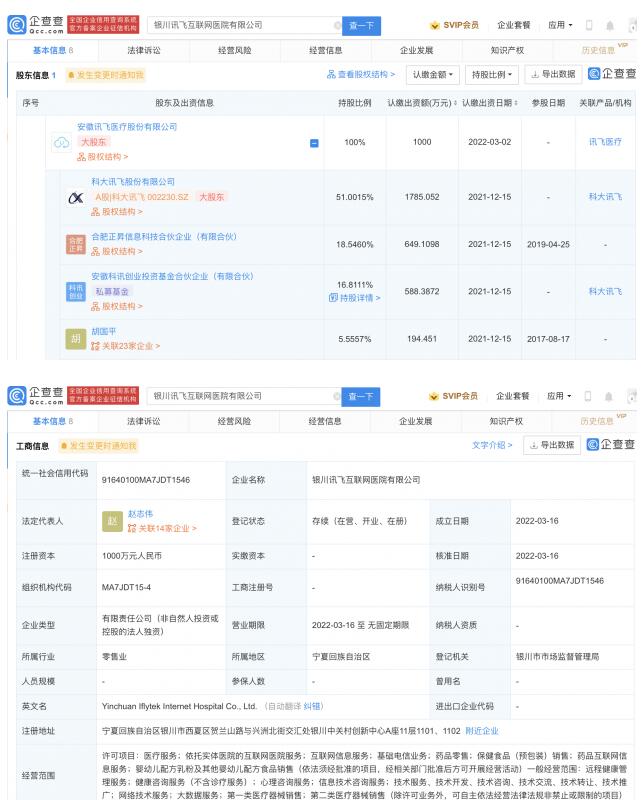Open 合肥正昇信息科技合伙企业（有限合伙）
The image size is (644, 800).
[164, 237]
